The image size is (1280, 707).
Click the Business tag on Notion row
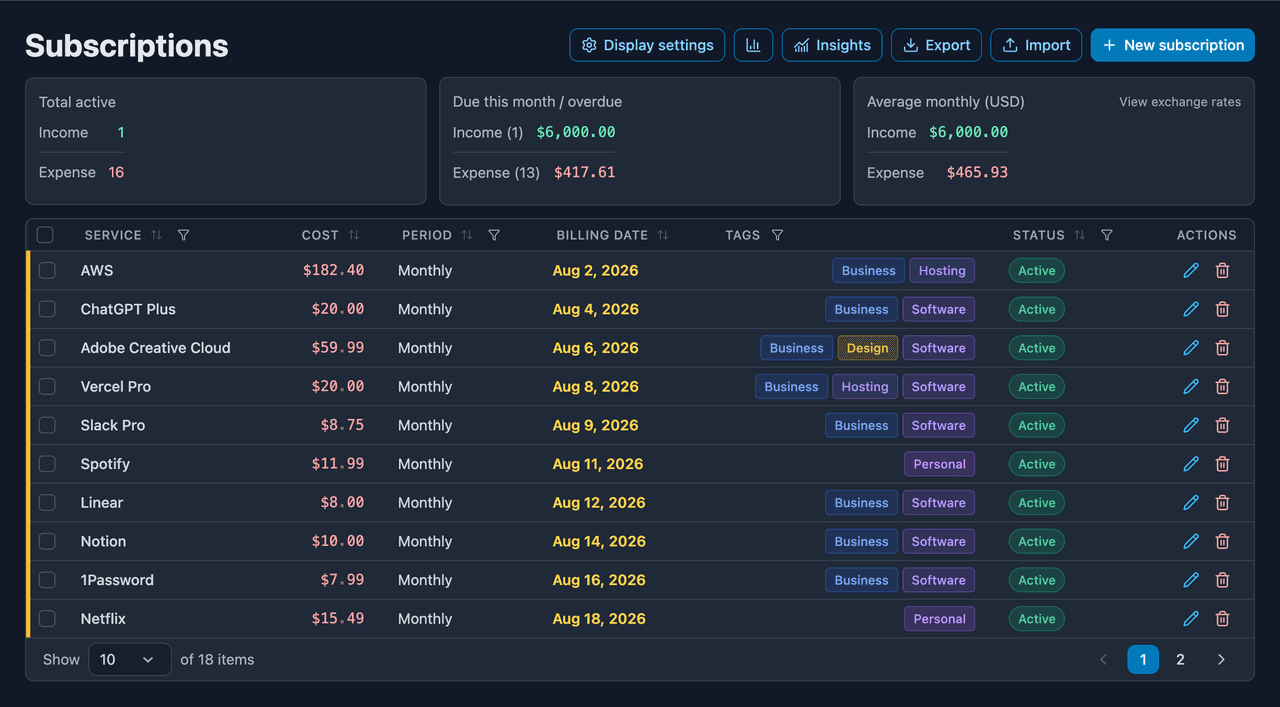[862, 541]
